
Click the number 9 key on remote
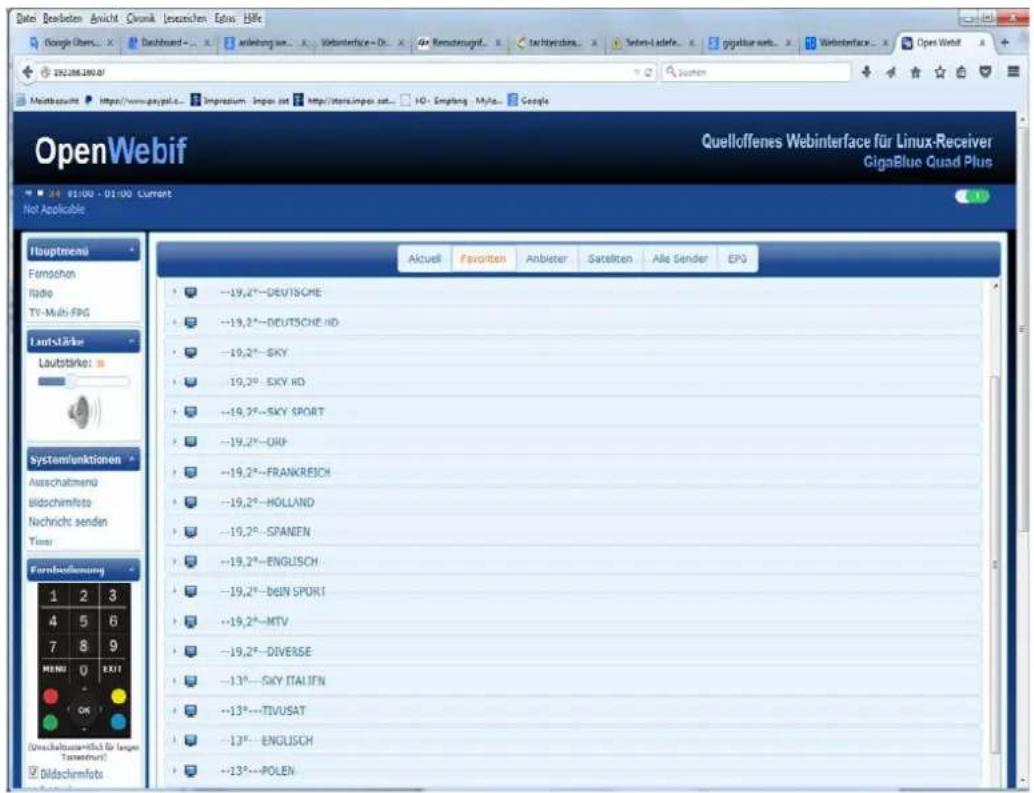point(113,646)
